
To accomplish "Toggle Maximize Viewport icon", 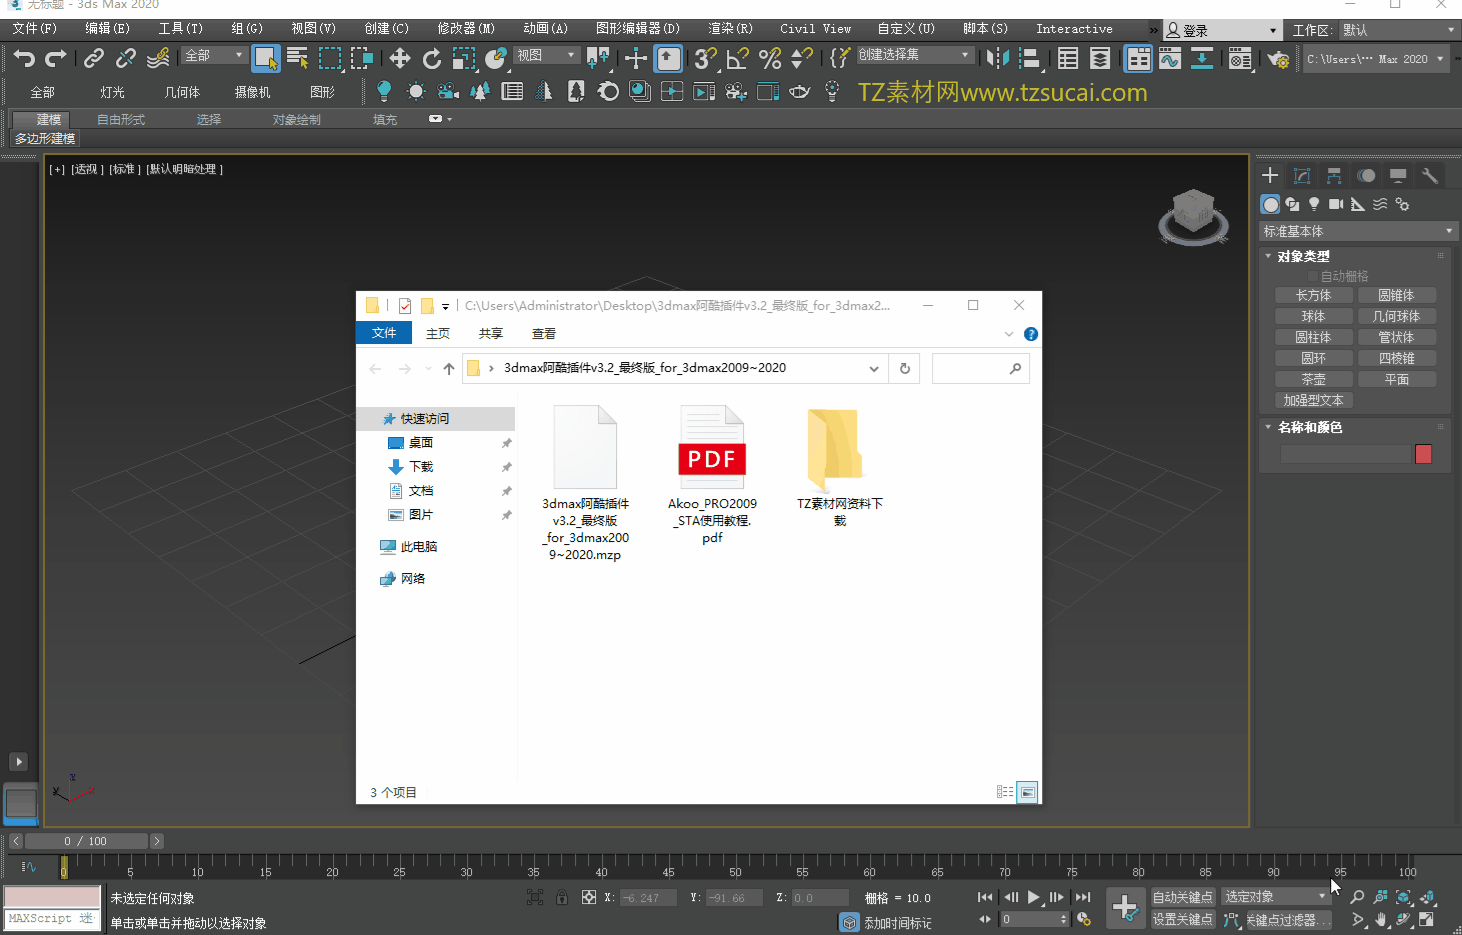I will [x=1427, y=919].
